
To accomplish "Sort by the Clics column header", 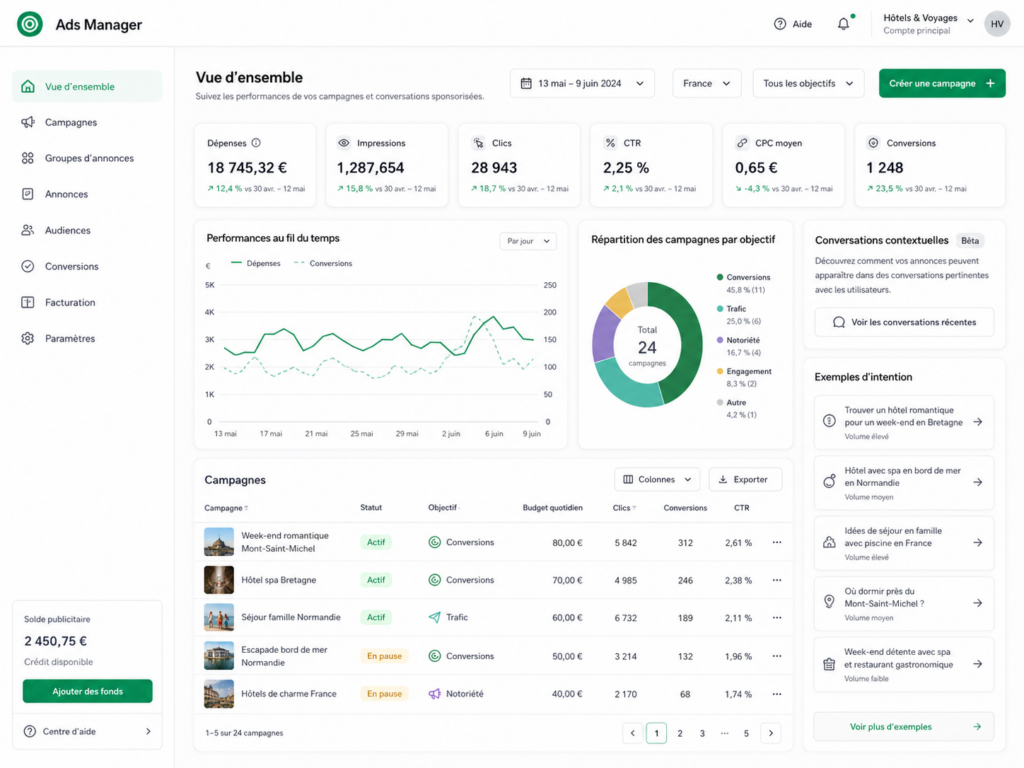I will pos(624,508).
